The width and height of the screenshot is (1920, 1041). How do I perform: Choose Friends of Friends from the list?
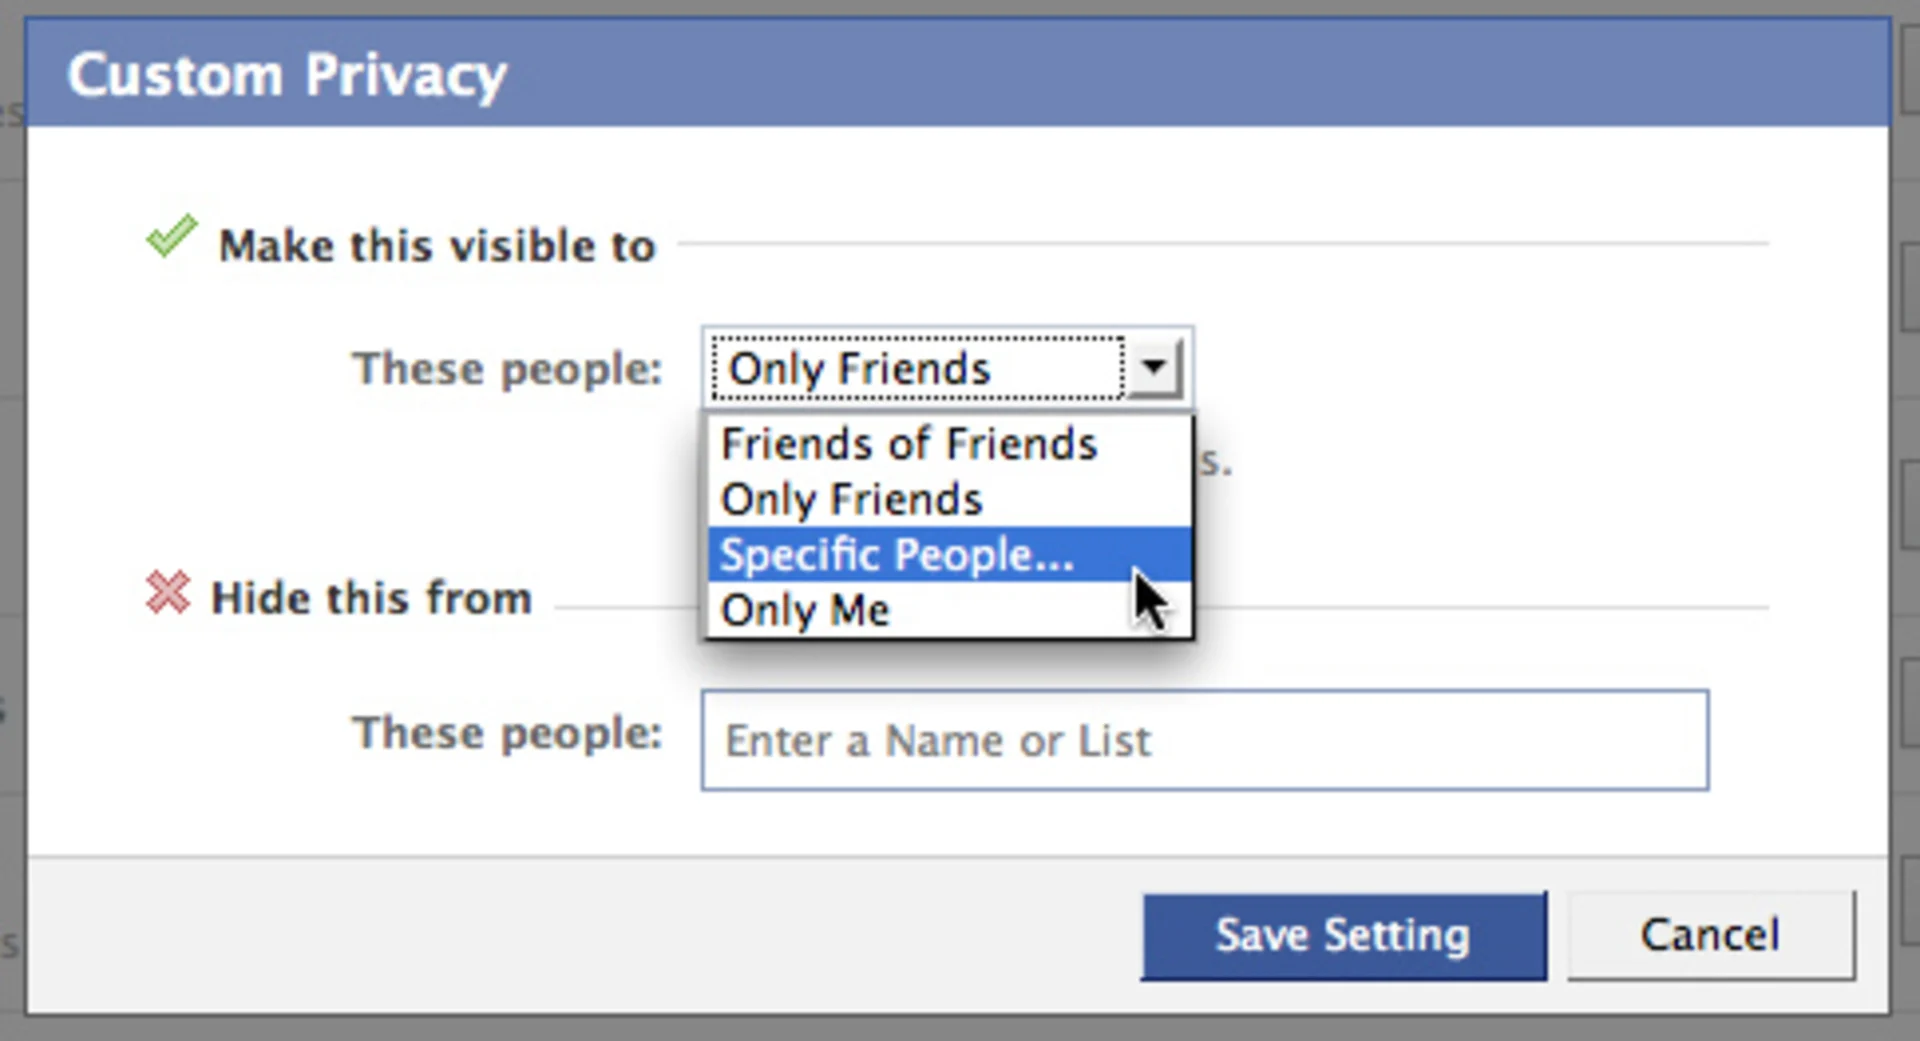[x=908, y=444]
